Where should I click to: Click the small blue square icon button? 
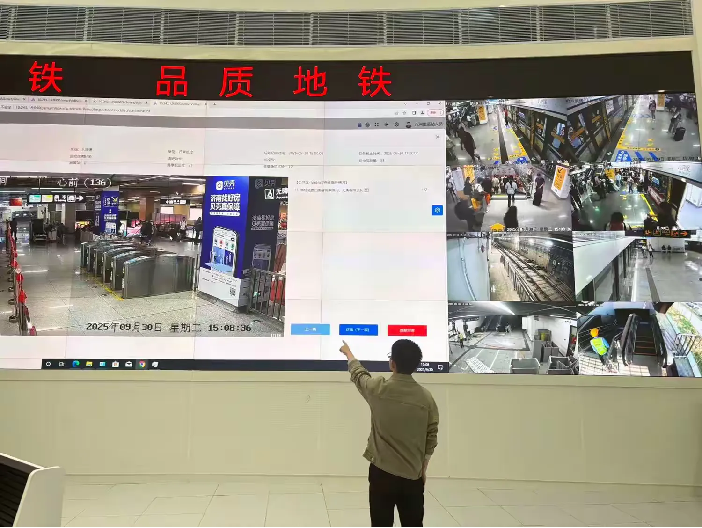[x=437, y=210]
